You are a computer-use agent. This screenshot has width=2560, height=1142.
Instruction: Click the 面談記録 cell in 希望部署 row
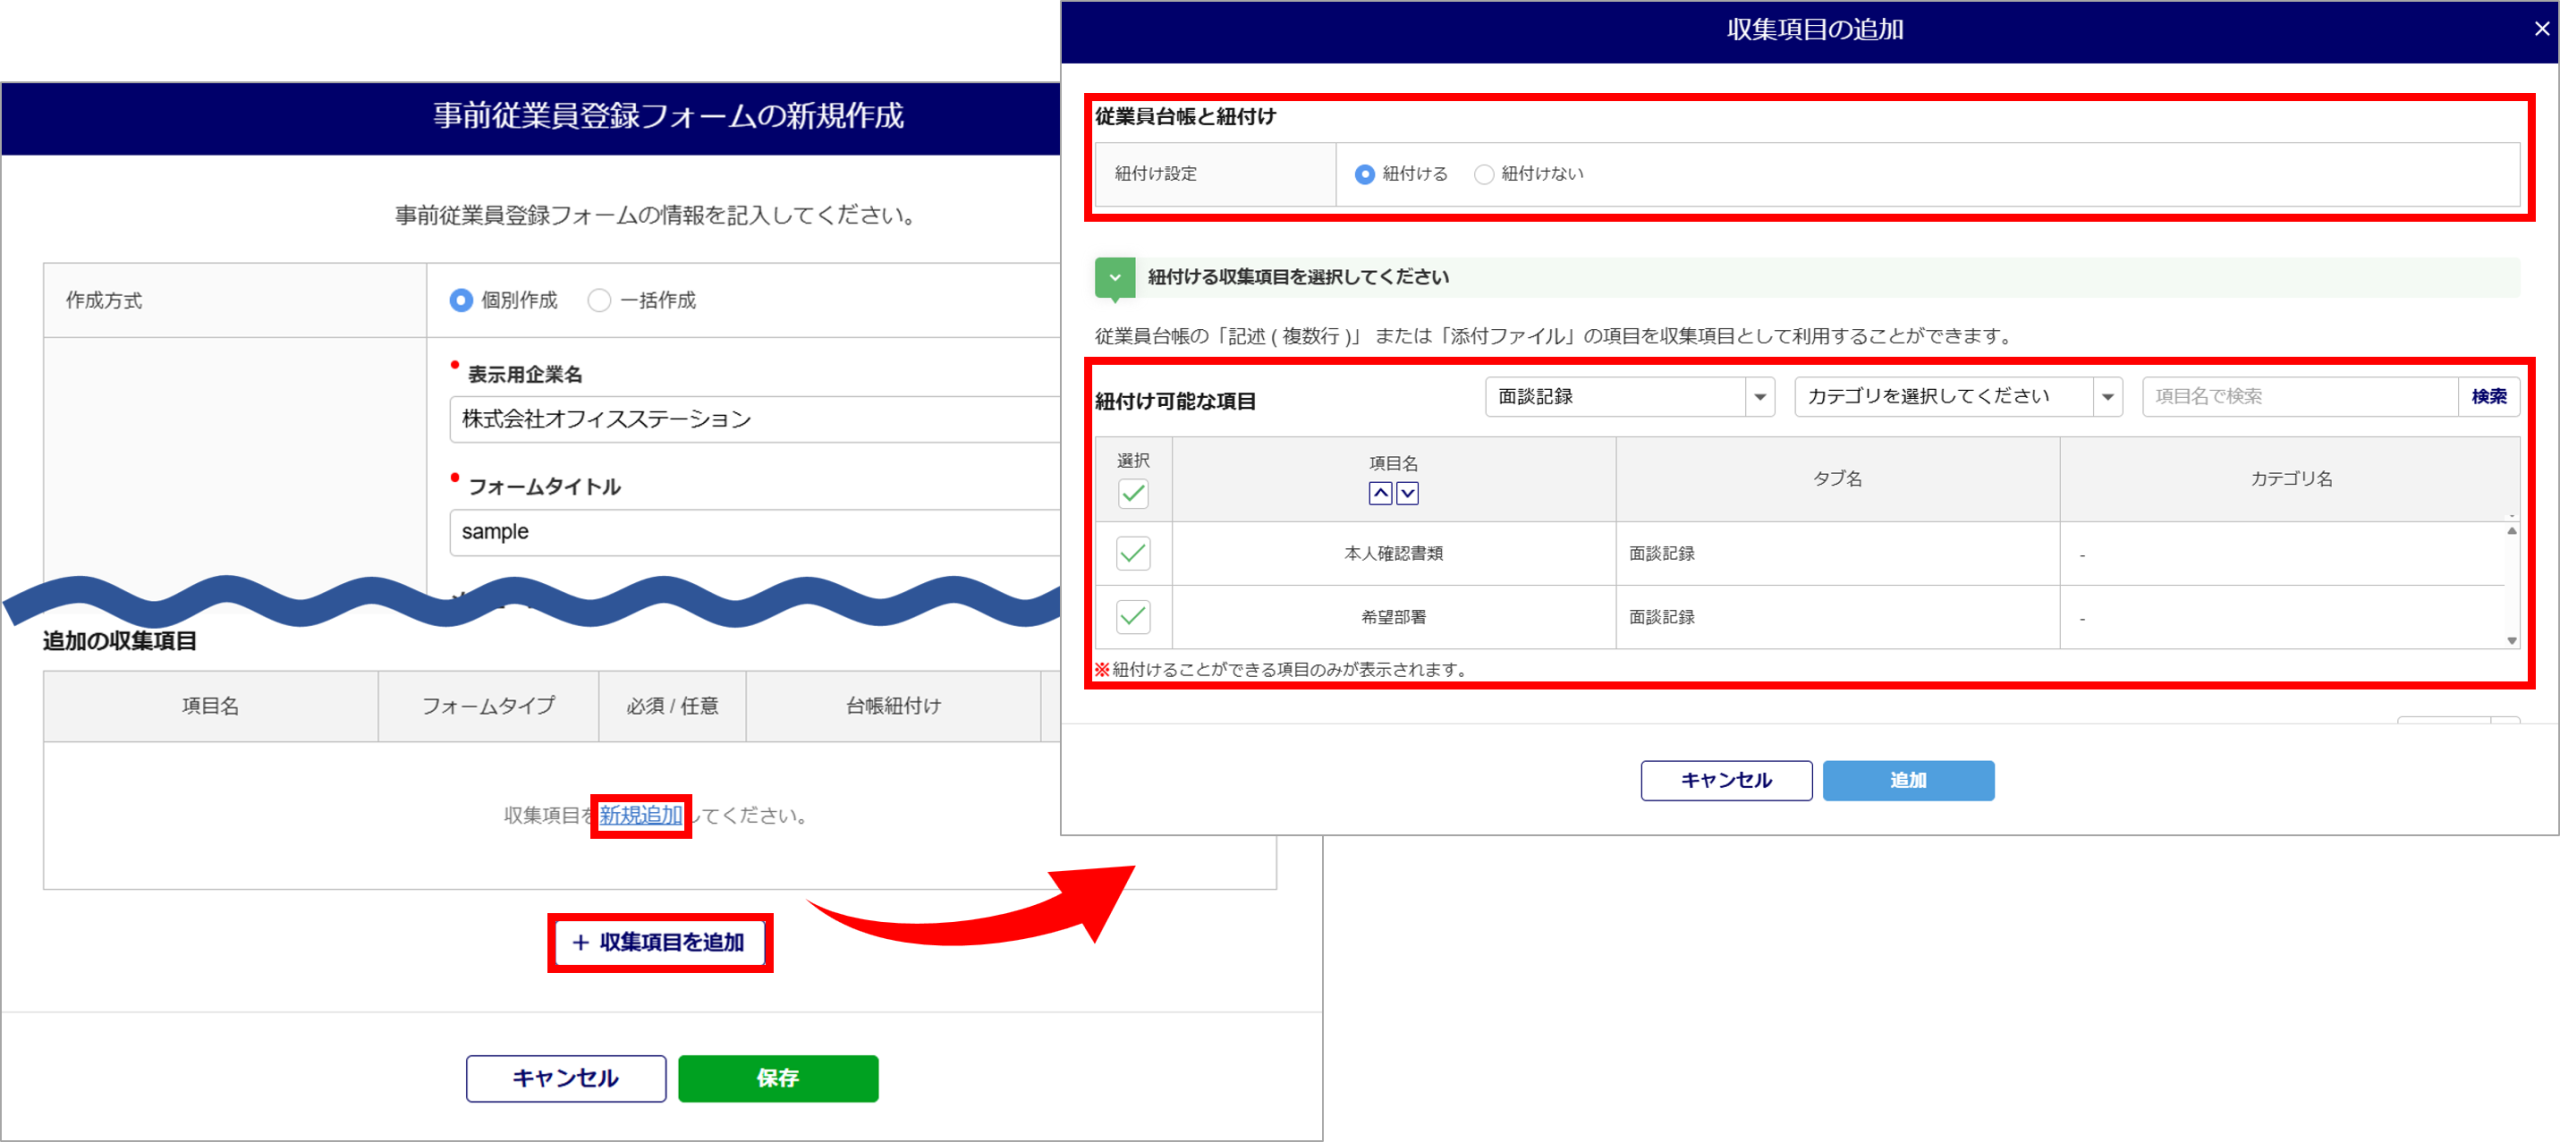pyautogui.click(x=1838, y=617)
